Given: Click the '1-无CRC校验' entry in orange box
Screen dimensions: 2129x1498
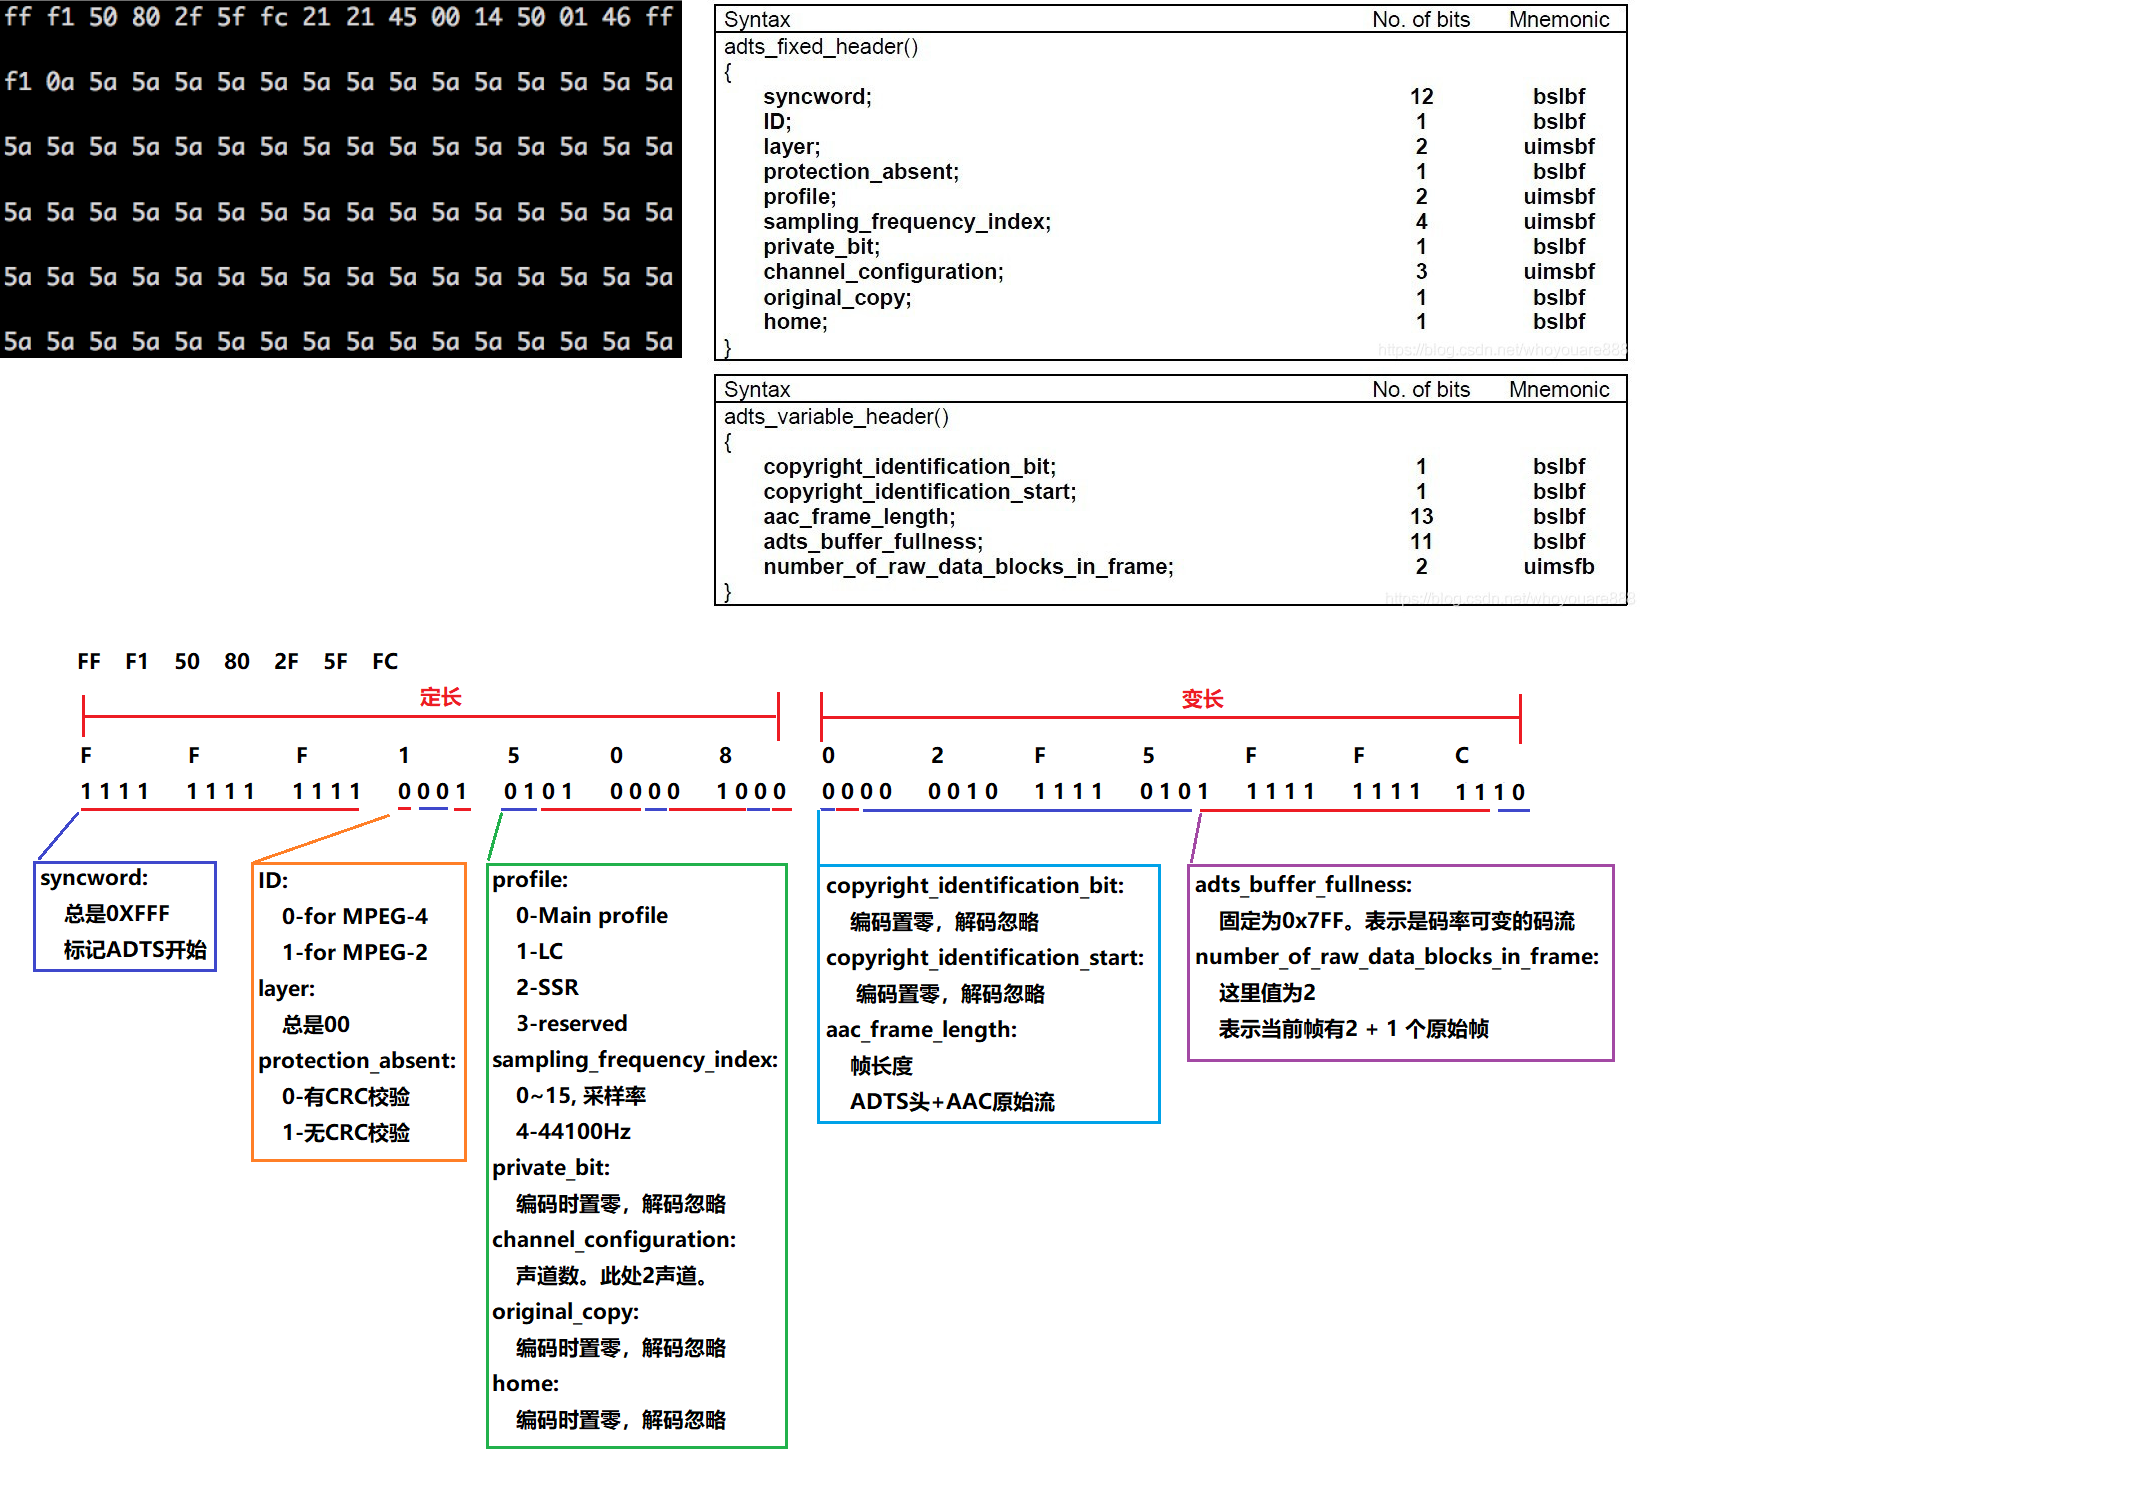Looking at the screenshot, I should coord(345,1132).
